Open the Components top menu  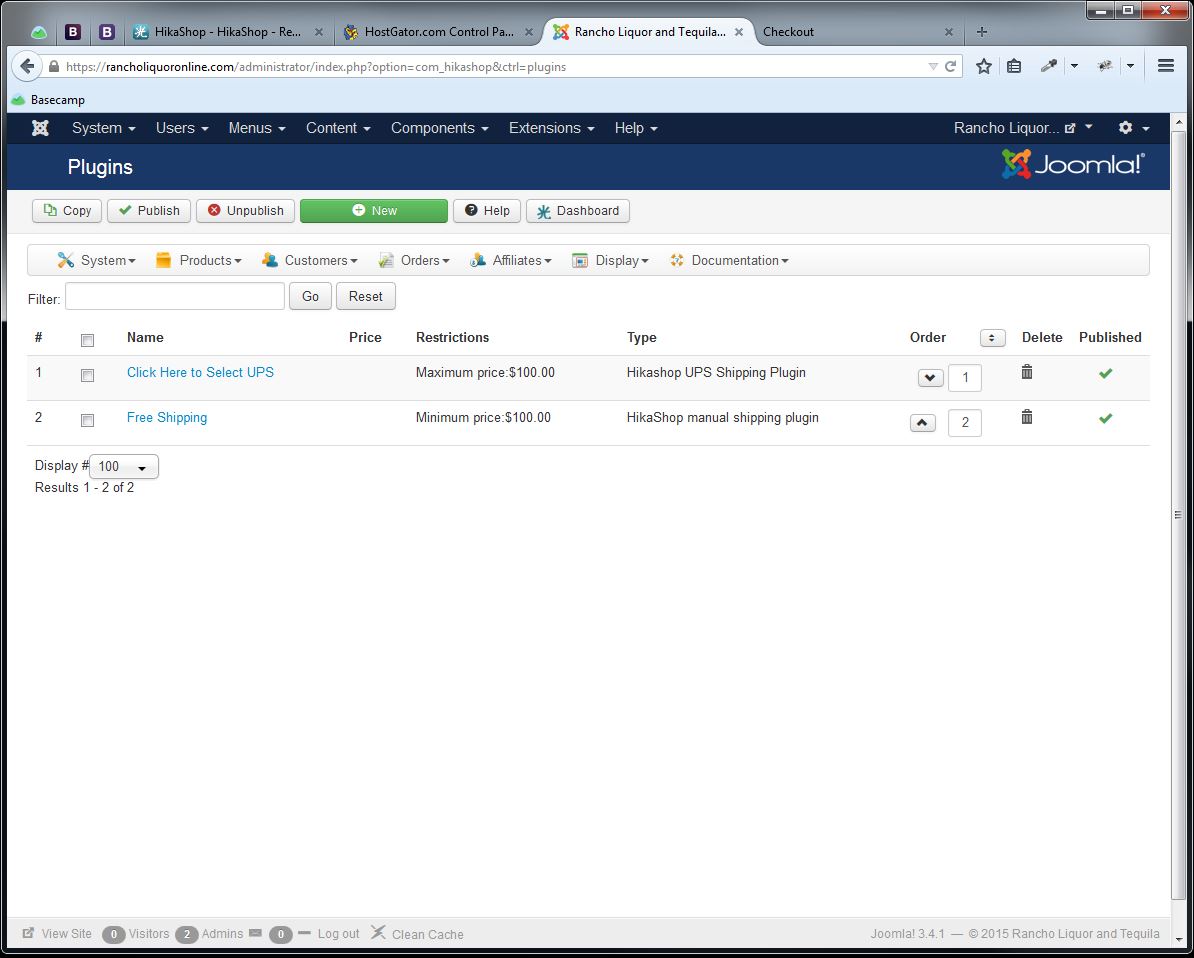pos(439,128)
